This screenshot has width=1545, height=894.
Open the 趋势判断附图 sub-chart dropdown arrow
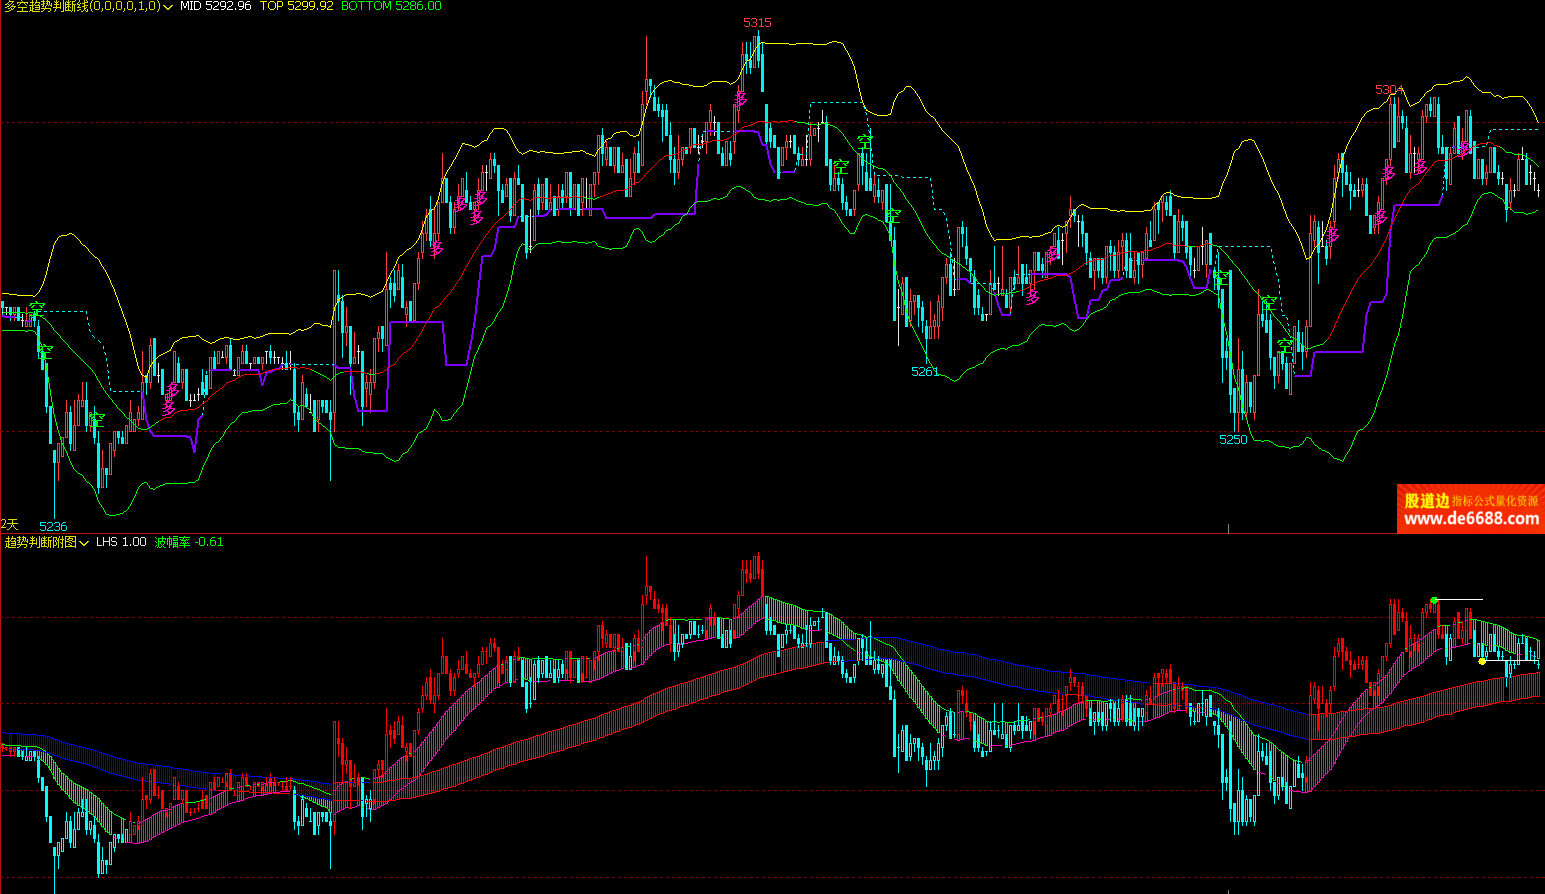(x=84, y=543)
